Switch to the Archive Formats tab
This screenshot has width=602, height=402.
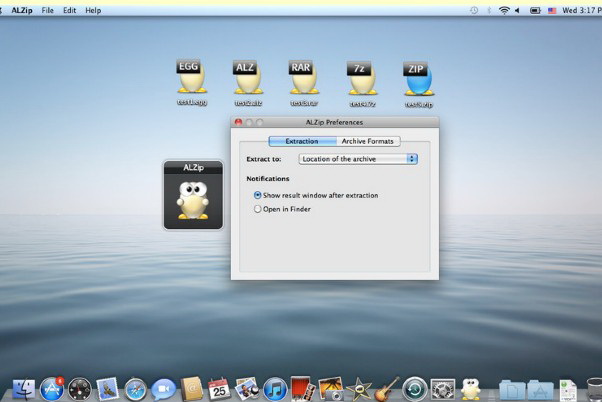pyautogui.click(x=369, y=141)
